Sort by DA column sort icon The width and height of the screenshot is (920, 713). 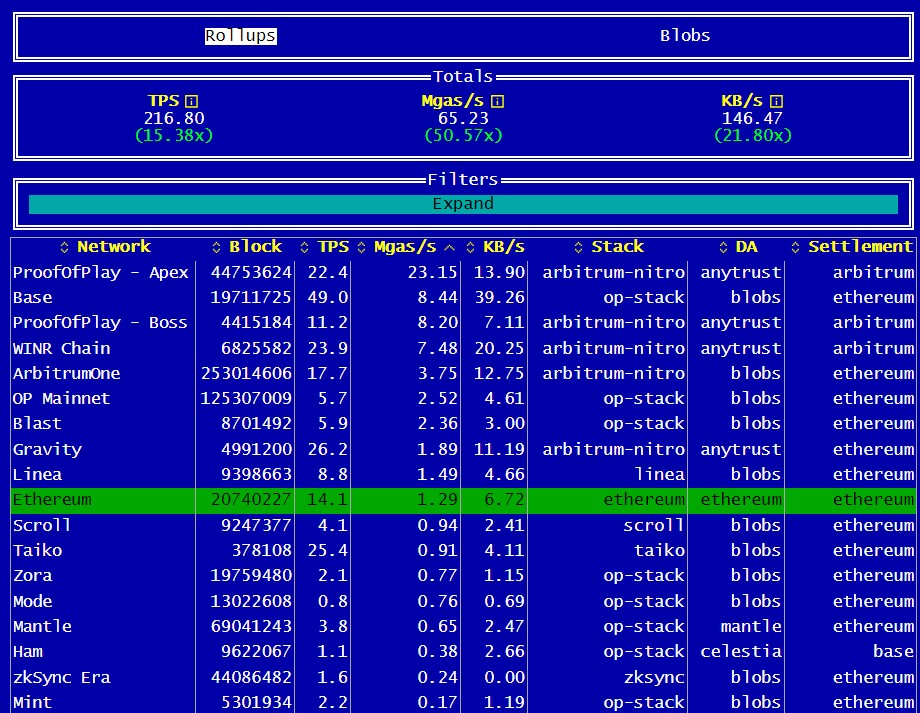point(723,247)
